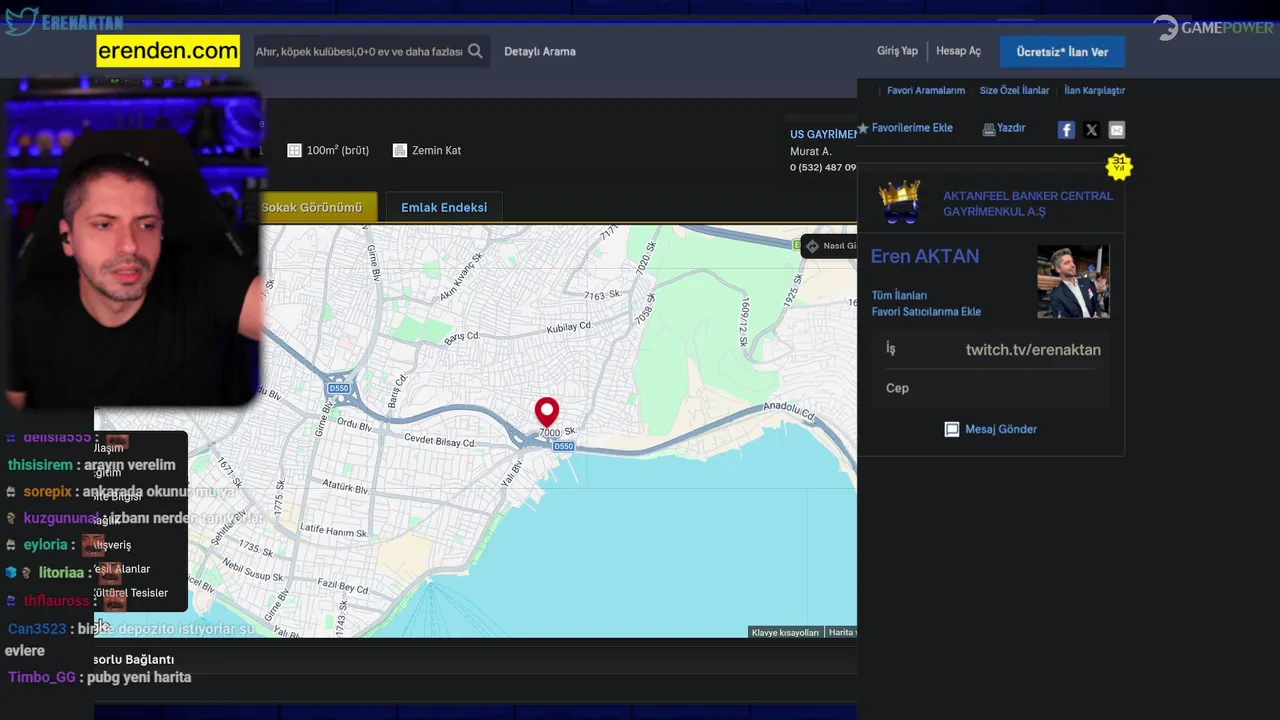1280x720 pixels.
Task: Click Timbo_GG chat username
Action: pyautogui.click(x=42, y=677)
